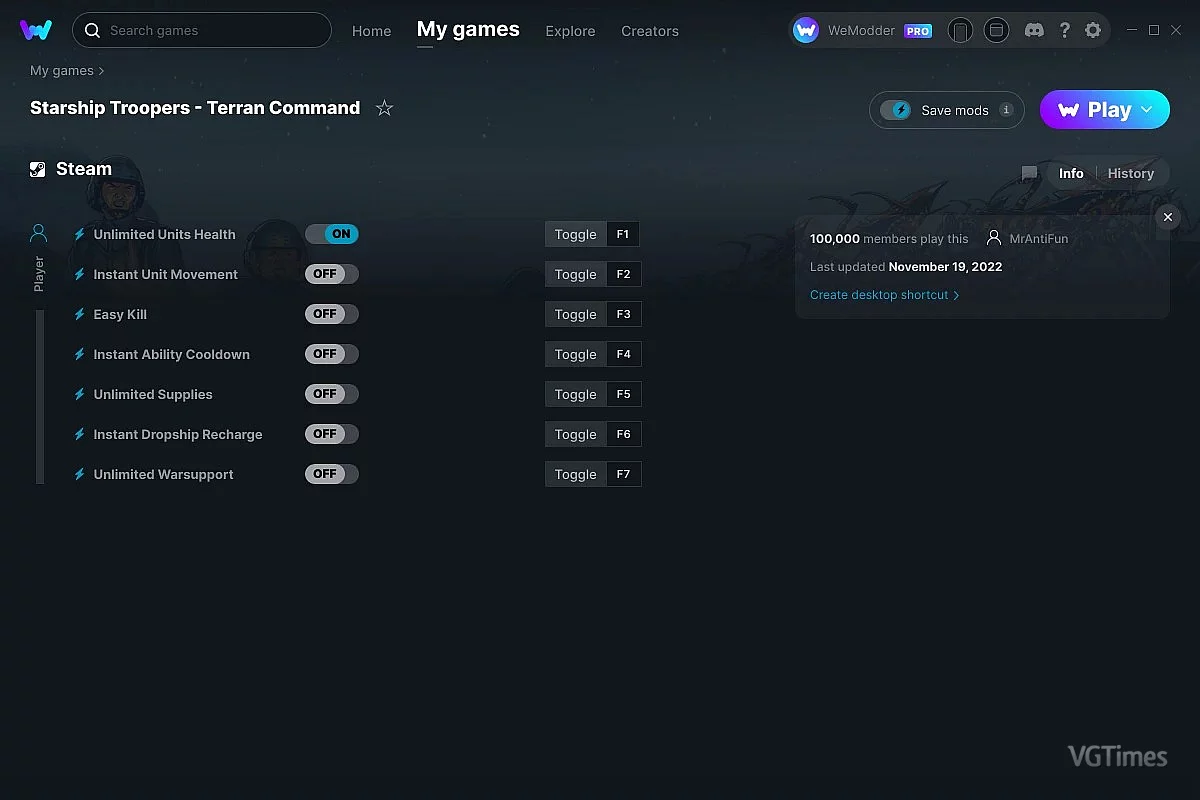Open the overlay window icon in header

tap(996, 31)
